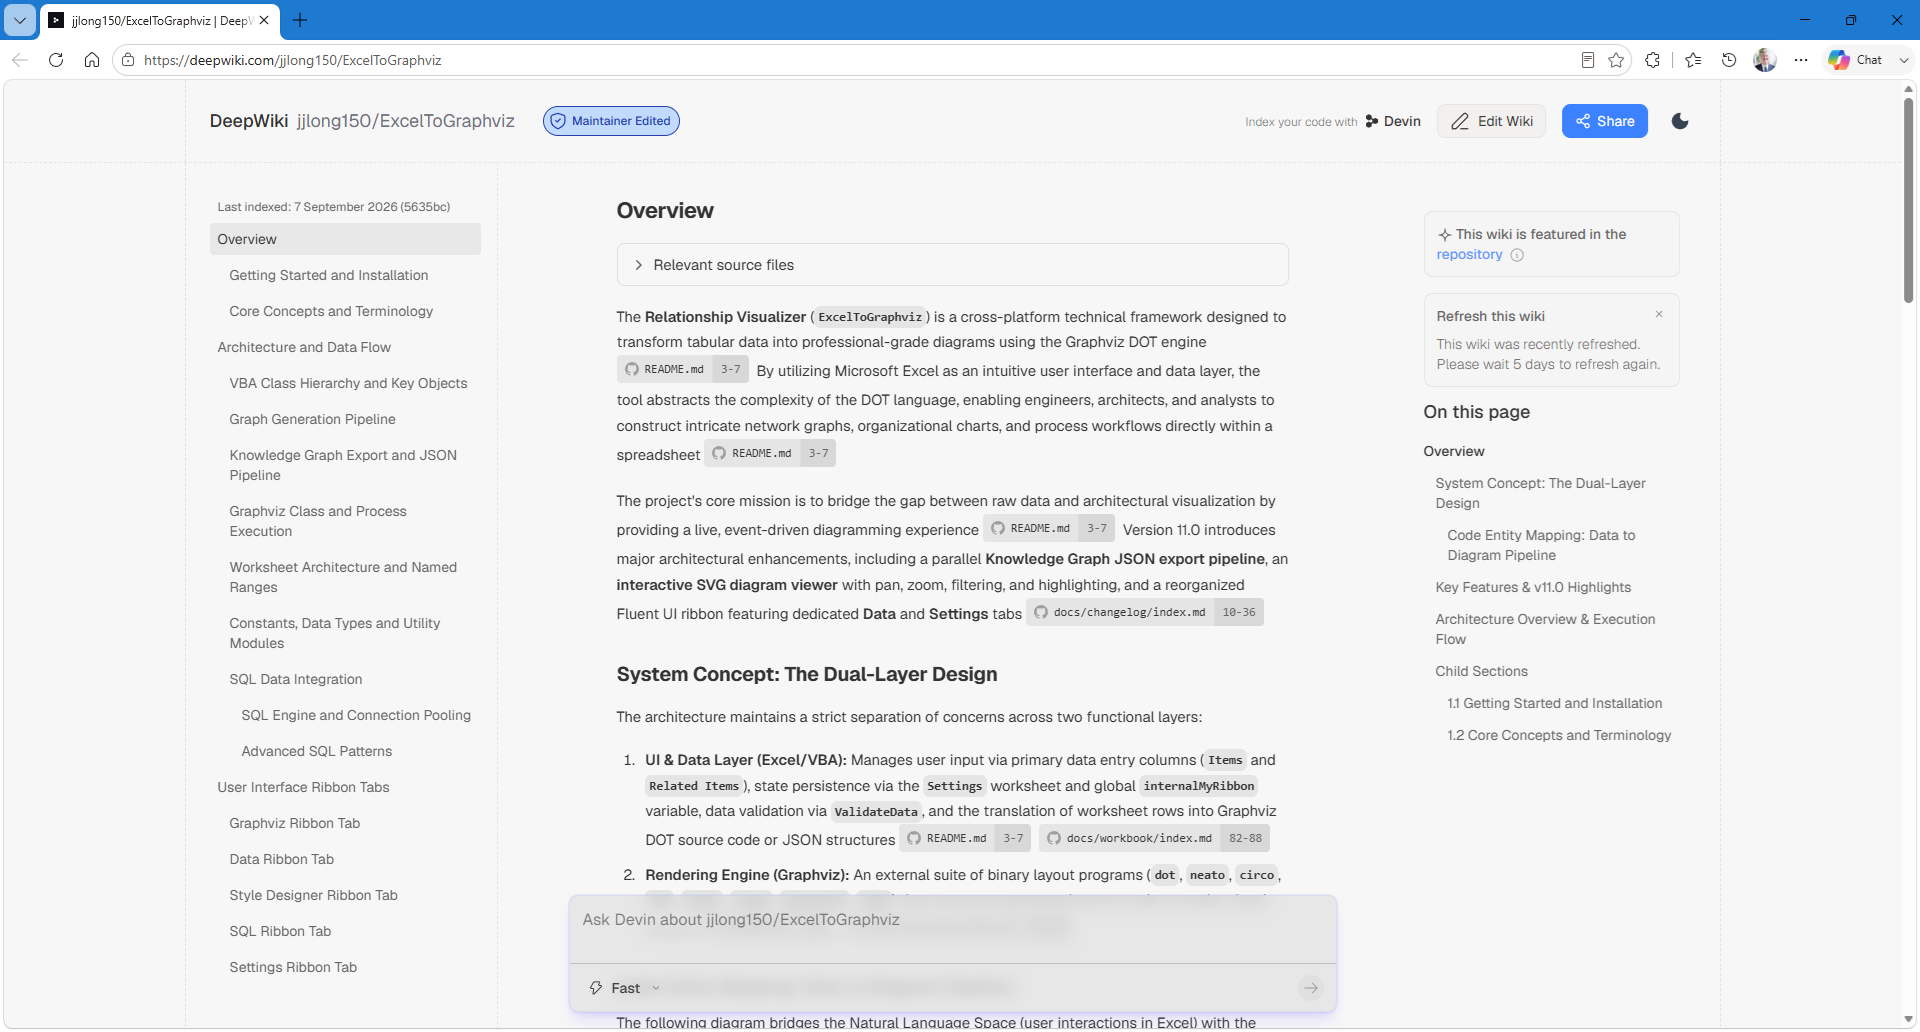This screenshot has width=1920, height=1032.
Task: Toggle dark mode moon icon
Action: [1680, 121]
